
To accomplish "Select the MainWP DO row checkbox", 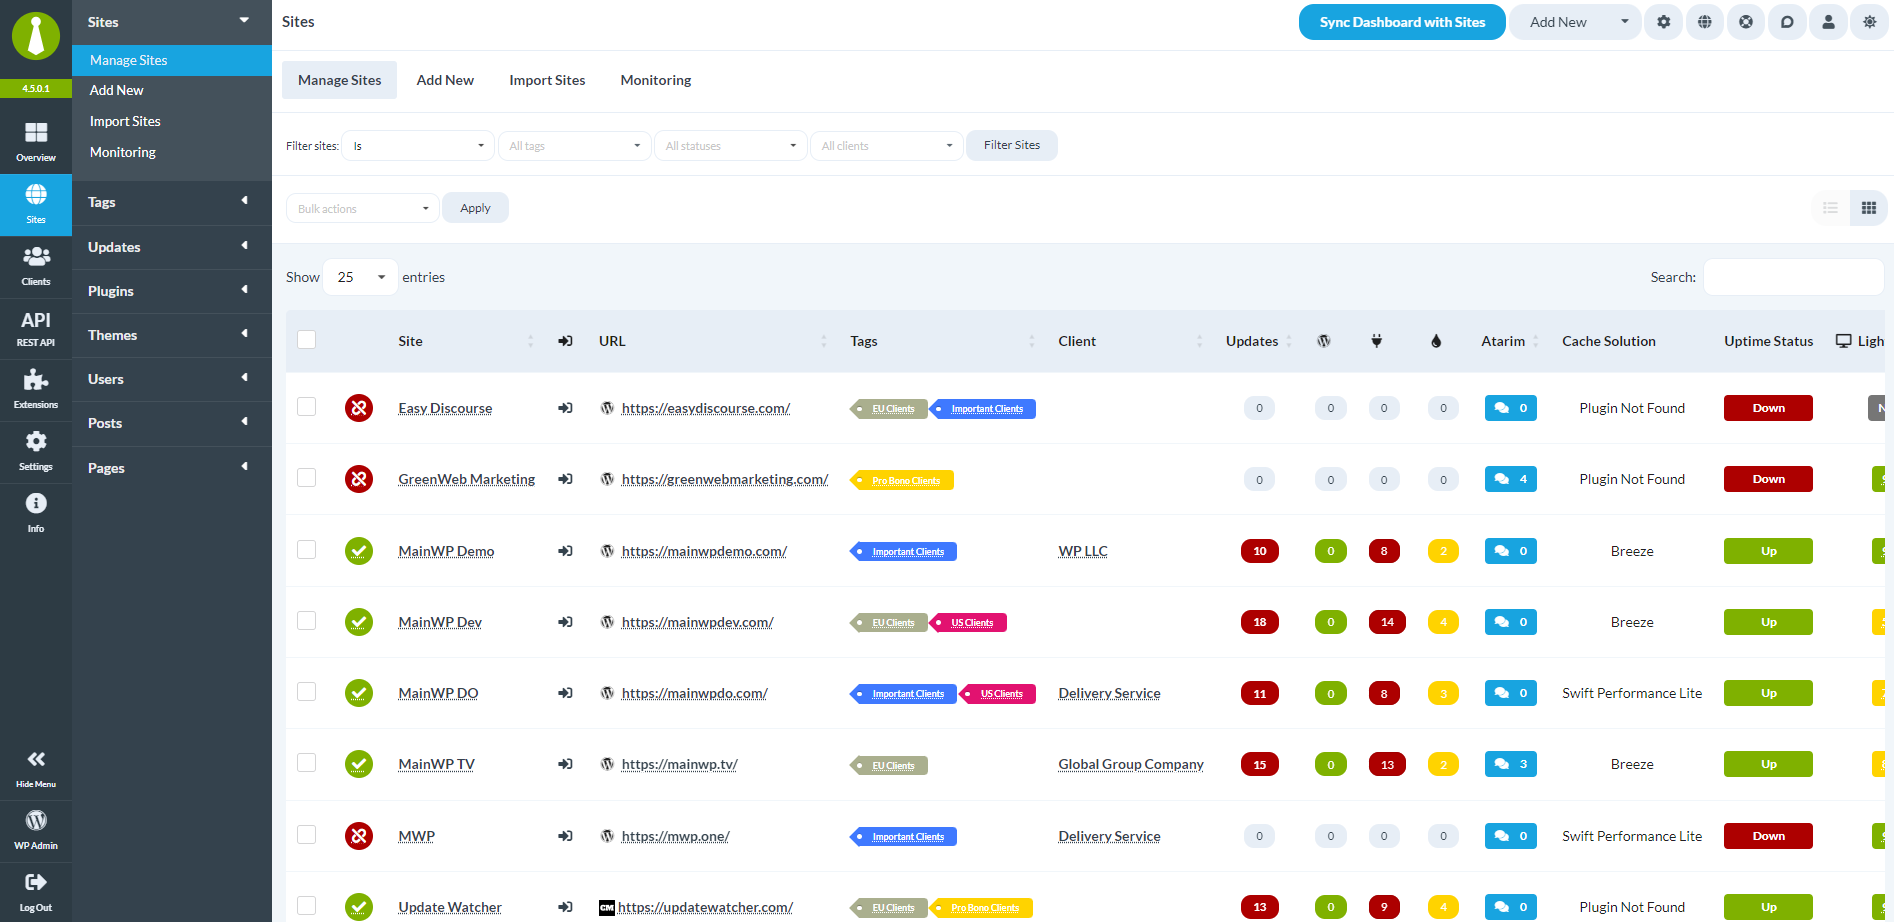I will (307, 692).
